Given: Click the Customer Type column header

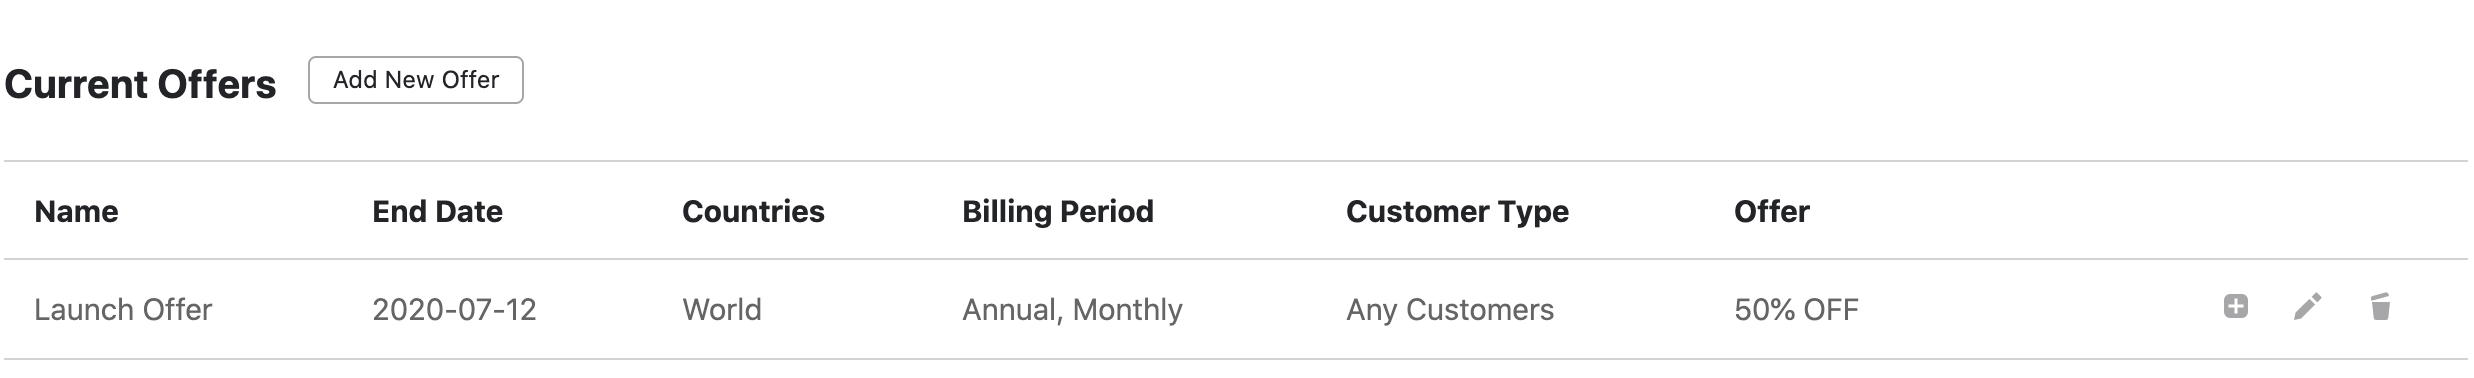Looking at the screenshot, I should click(x=1457, y=211).
